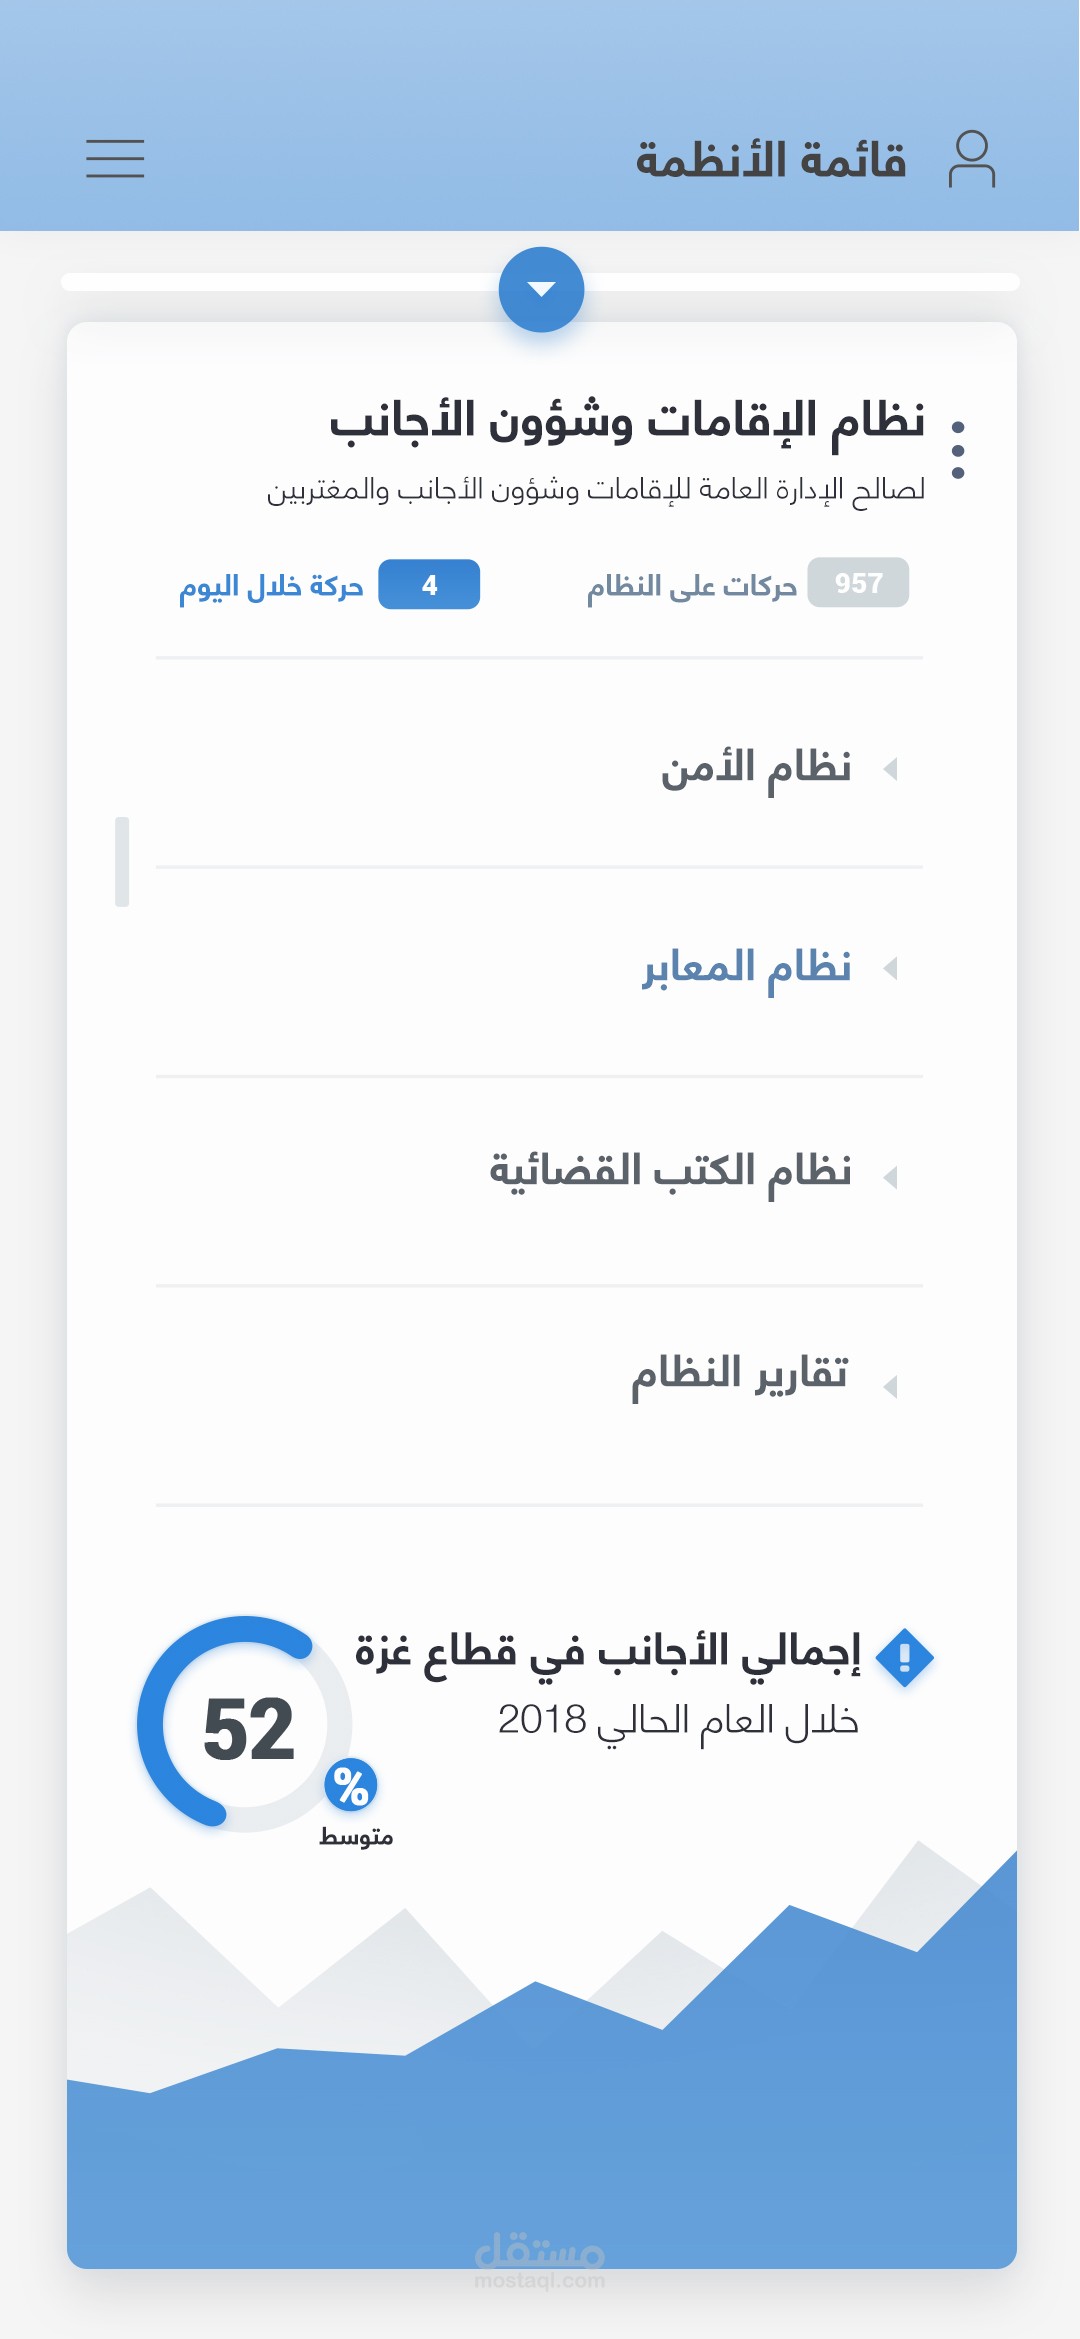This screenshot has width=1080, height=2339.
Task: Click the 957 movements count badge
Action: (858, 583)
